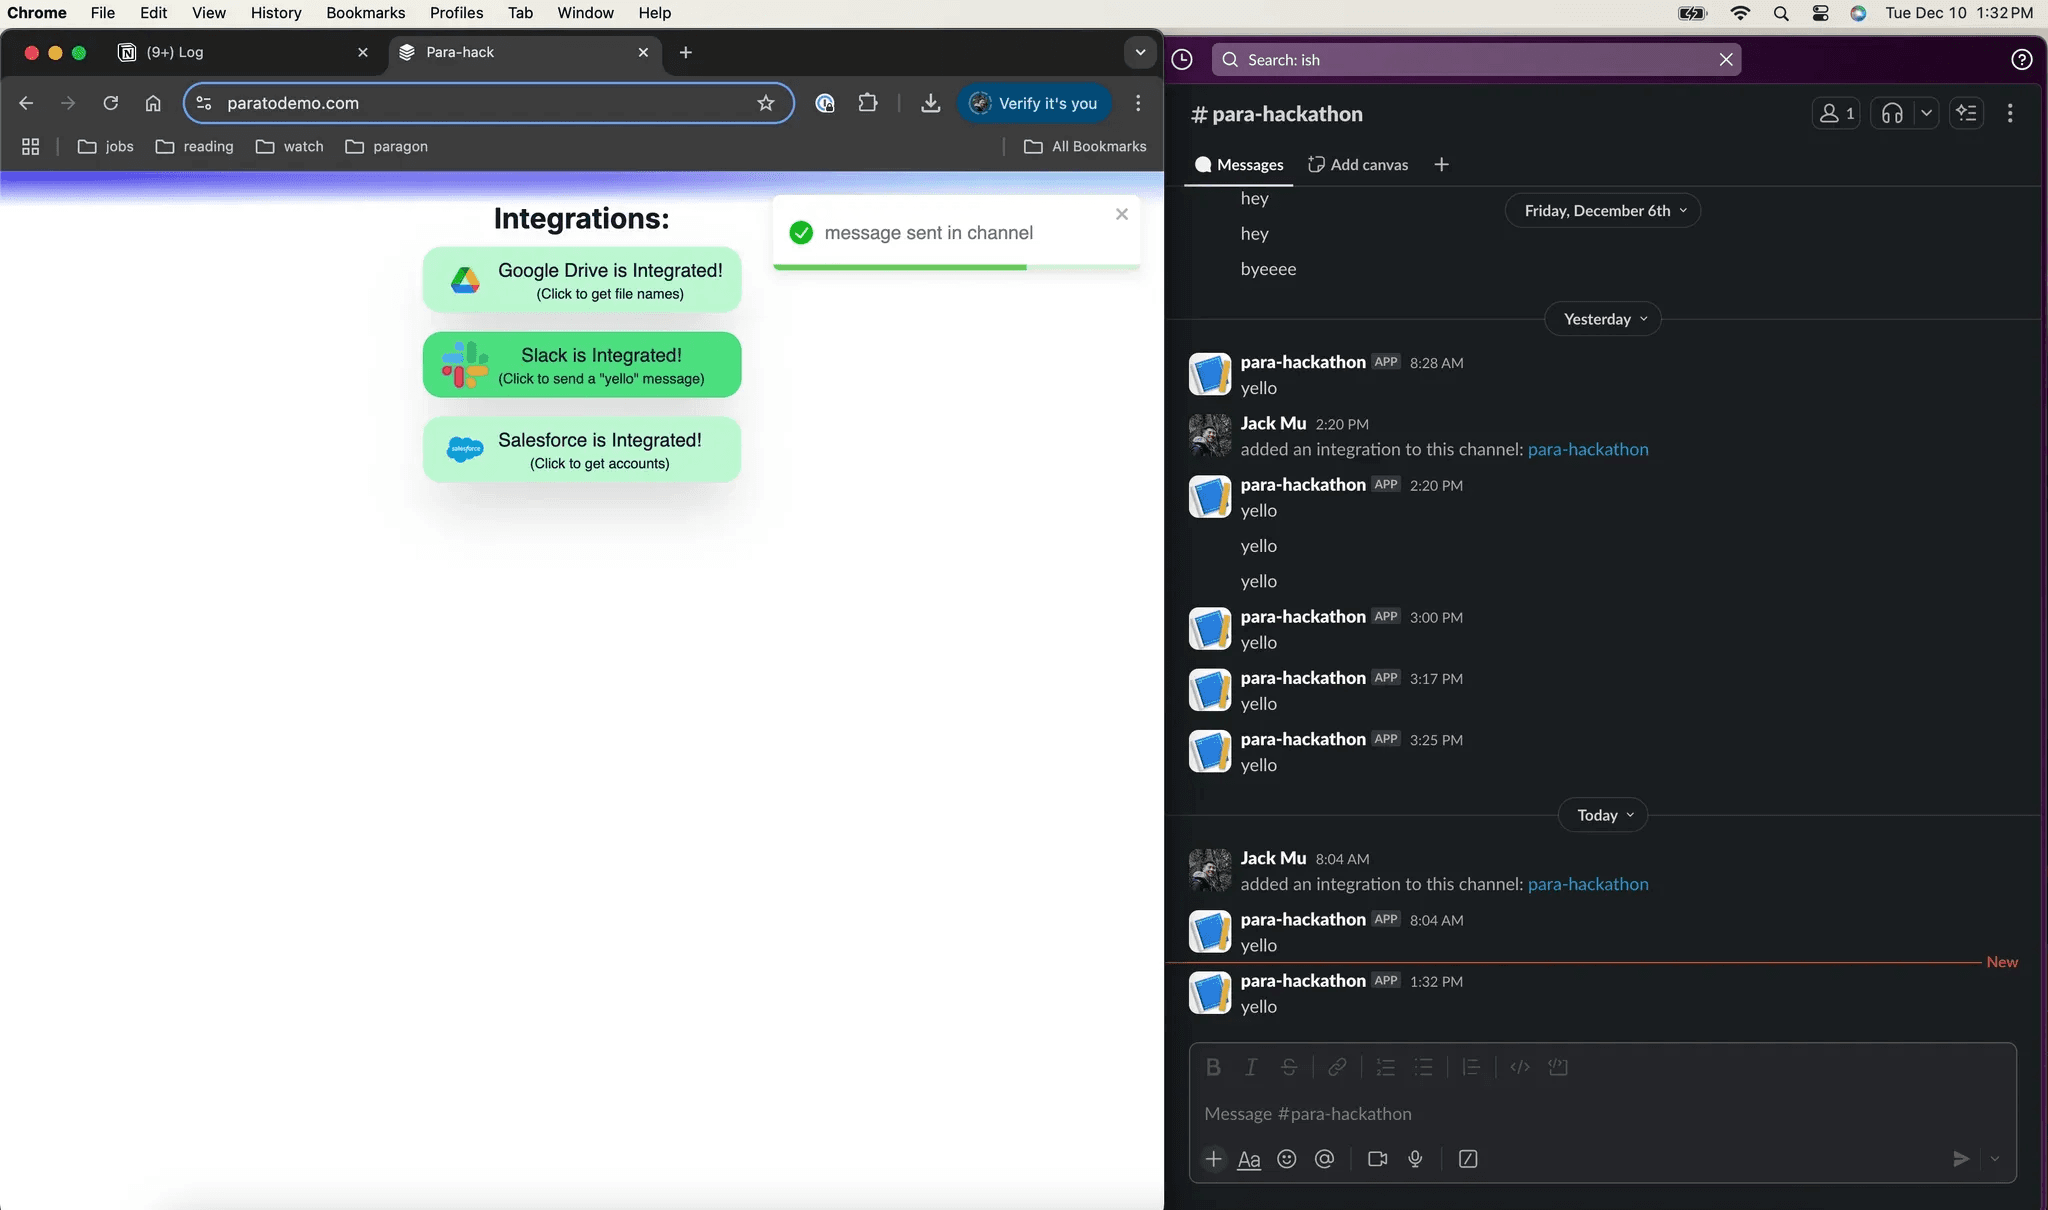Click the mention someone @ icon
Screen dimensions: 2048x1210
pos(1325,1159)
